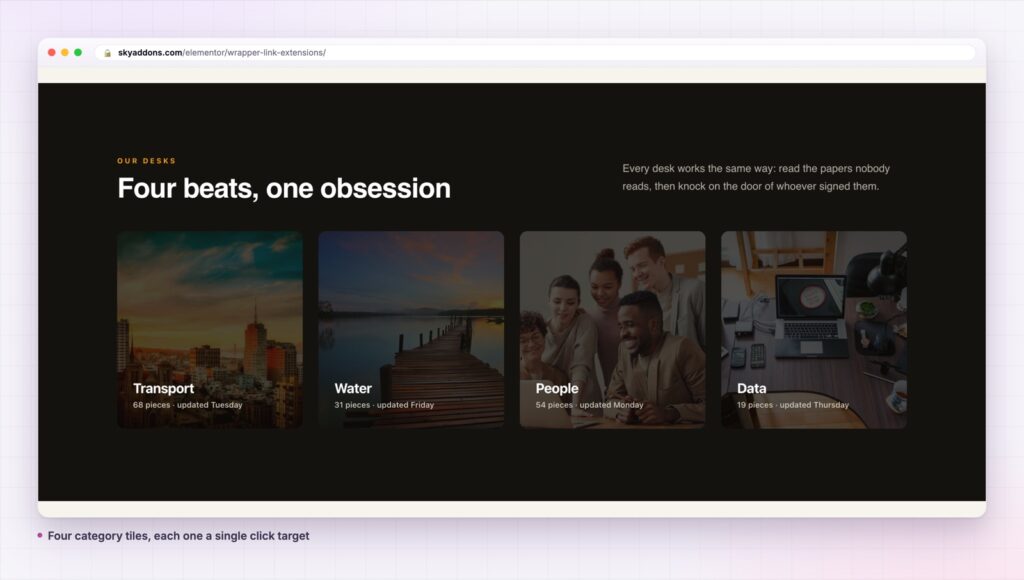Open the Water desk tile
Image resolution: width=1024 pixels, height=580 pixels.
click(411, 330)
